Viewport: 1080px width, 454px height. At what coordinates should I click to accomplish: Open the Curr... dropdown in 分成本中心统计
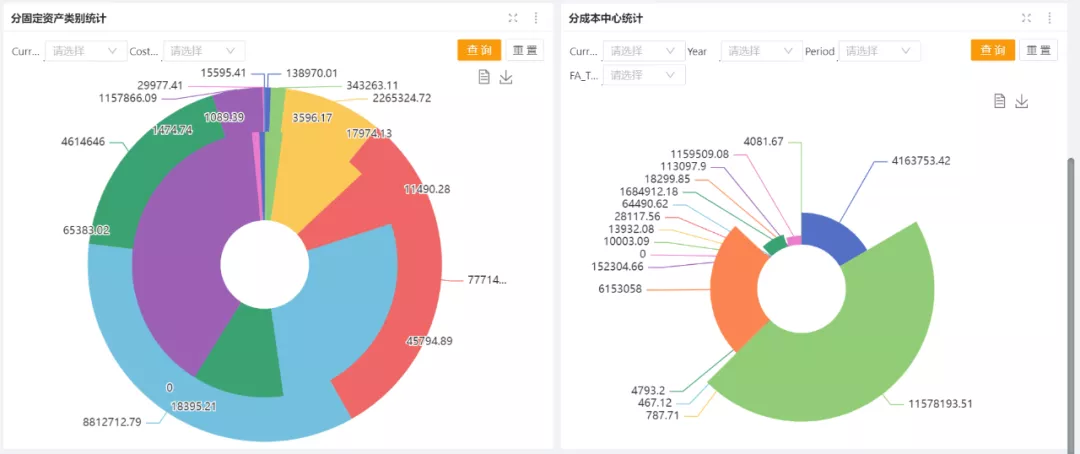tap(644, 51)
